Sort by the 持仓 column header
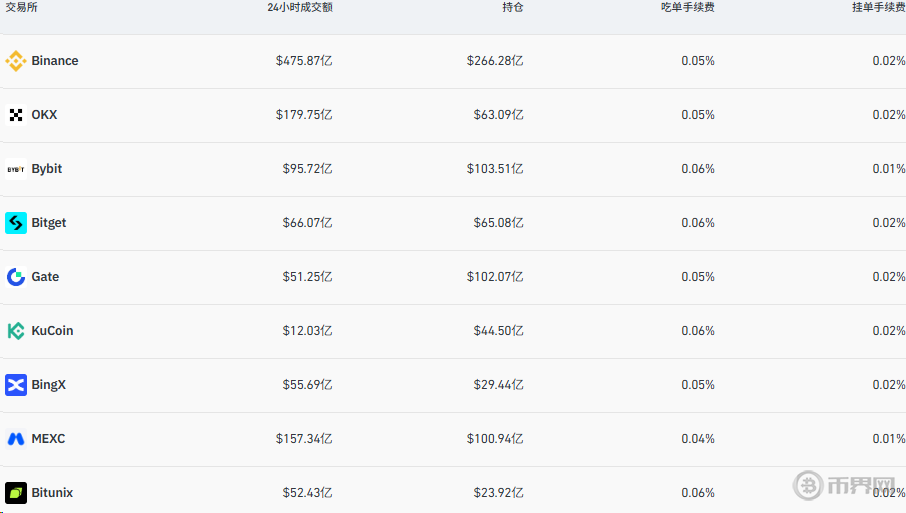Viewport: 906px width, 513px height. (x=513, y=7)
